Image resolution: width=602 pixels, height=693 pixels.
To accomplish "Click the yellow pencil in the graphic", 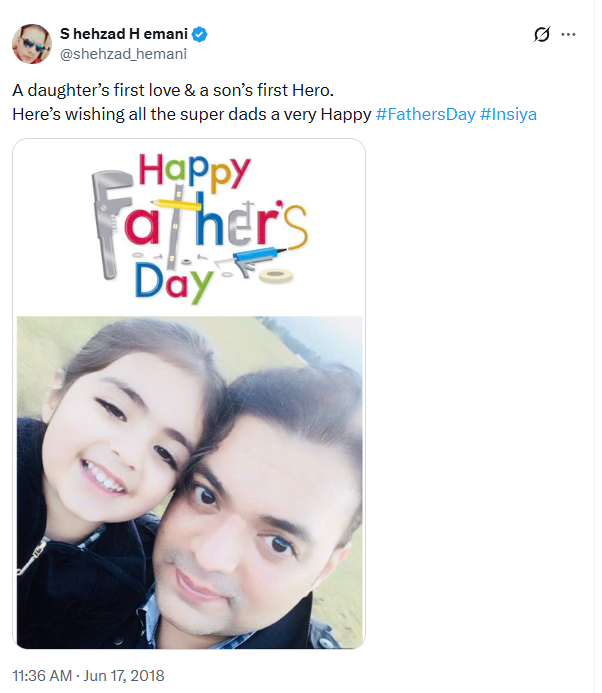I will coord(176,205).
